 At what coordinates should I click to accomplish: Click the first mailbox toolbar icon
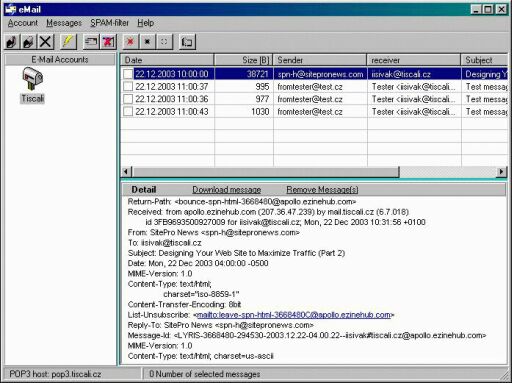pyautogui.click(x=12, y=42)
